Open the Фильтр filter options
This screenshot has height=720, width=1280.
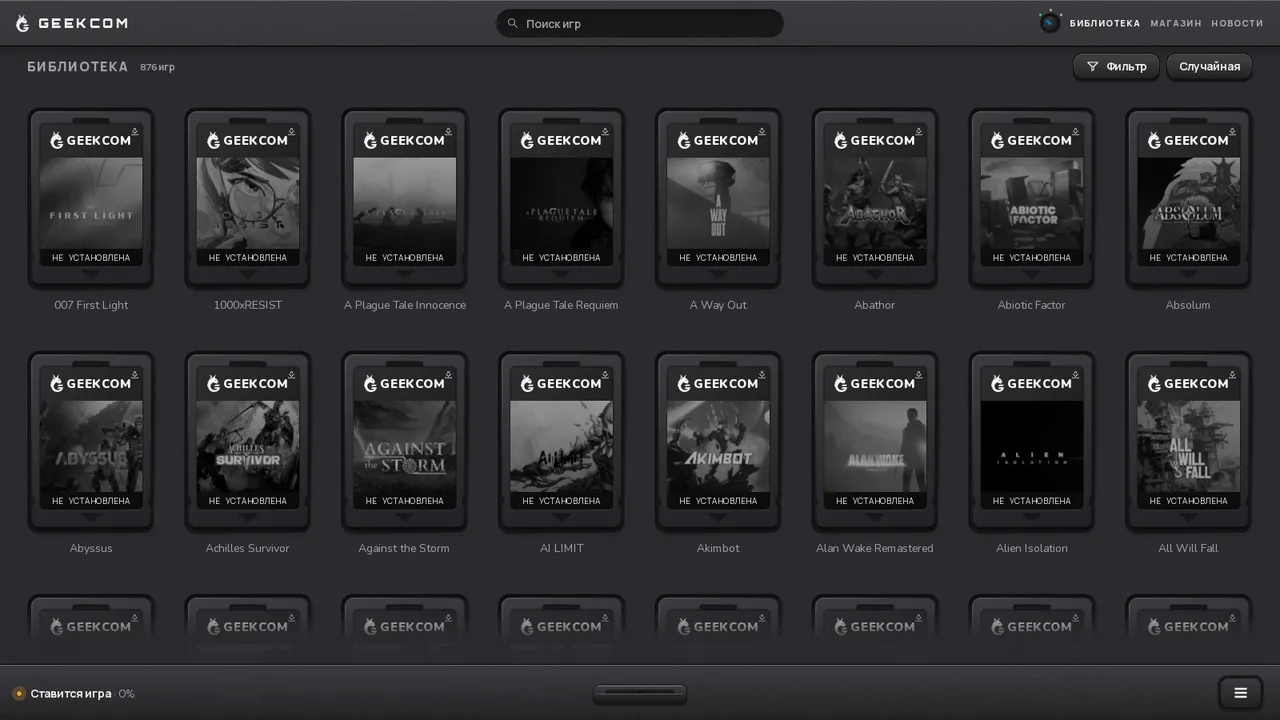click(x=1116, y=66)
